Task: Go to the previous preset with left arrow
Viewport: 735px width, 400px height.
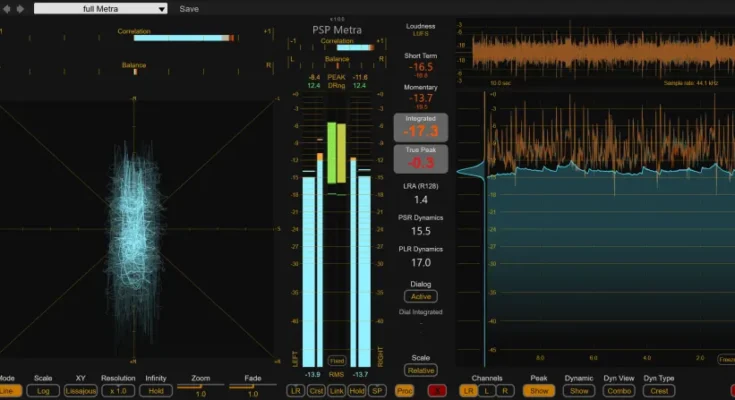Action: tap(7, 9)
